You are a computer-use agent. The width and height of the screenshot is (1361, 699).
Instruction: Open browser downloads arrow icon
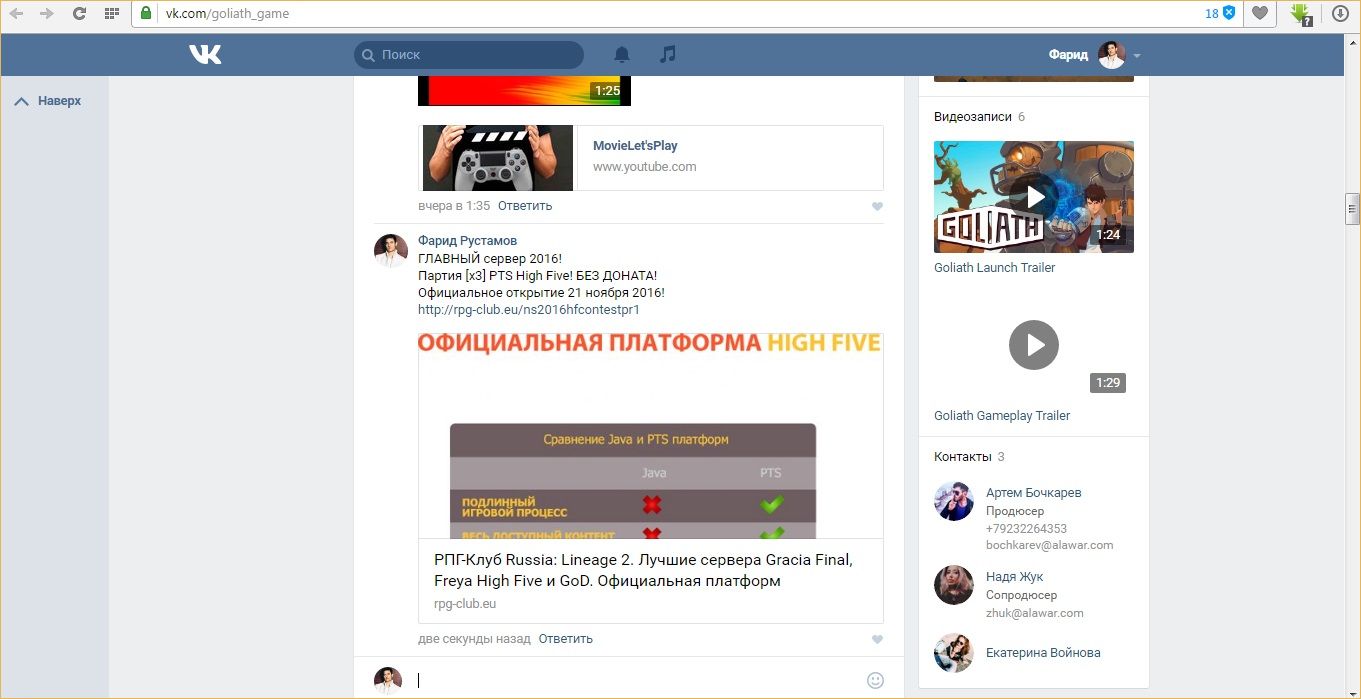click(1340, 14)
